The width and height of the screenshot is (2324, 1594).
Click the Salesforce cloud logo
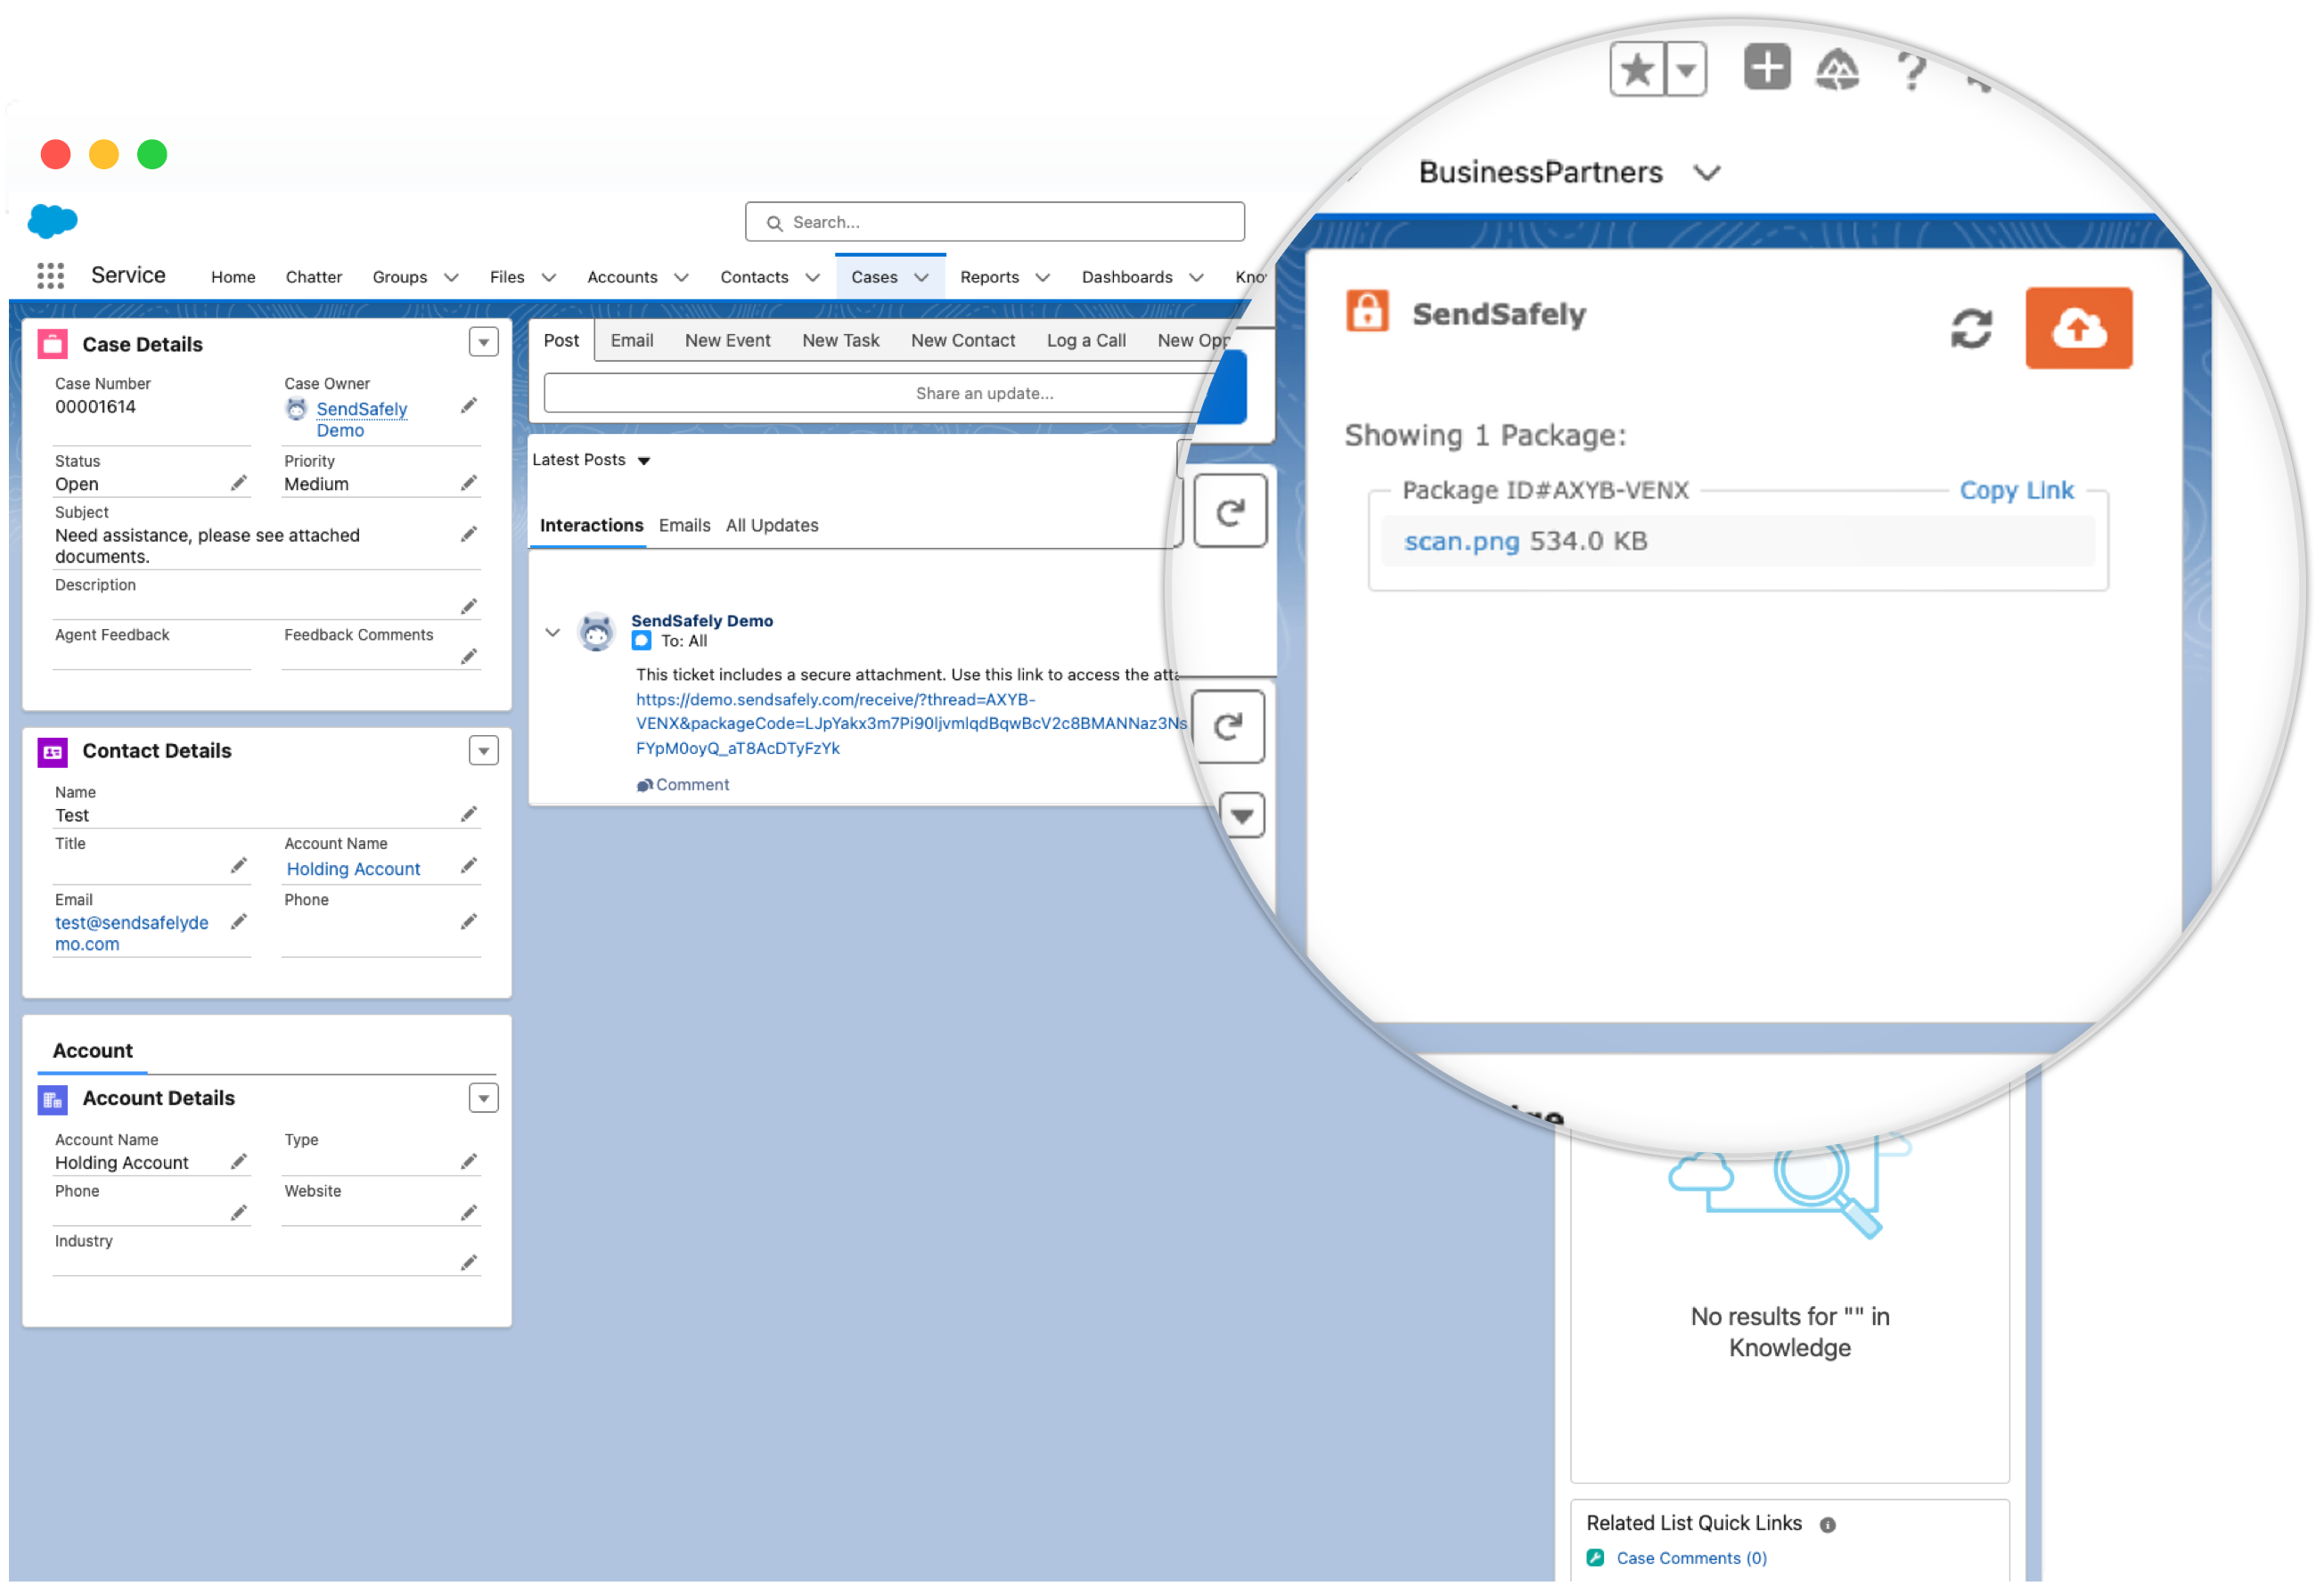coord(52,222)
